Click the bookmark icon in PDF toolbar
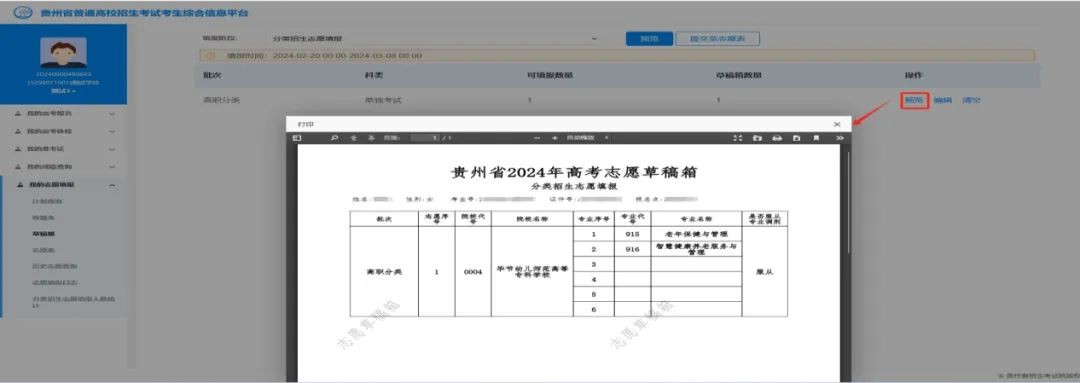The image size is (1080, 383). click(x=816, y=138)
